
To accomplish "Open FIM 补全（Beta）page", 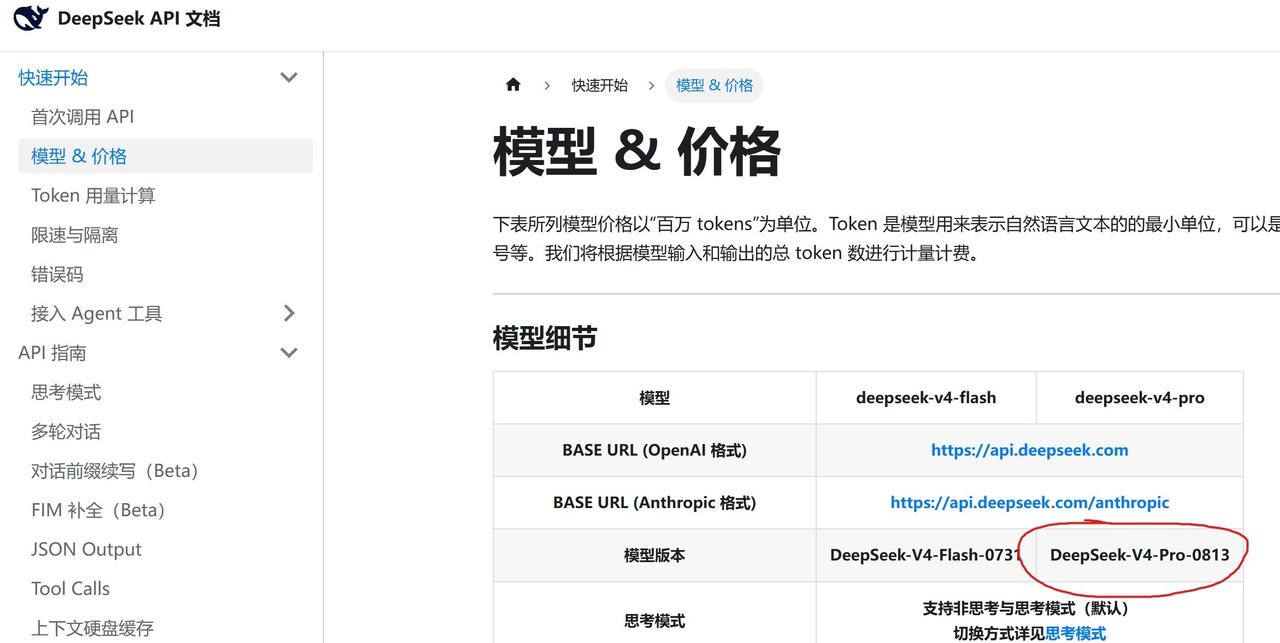I will click(x=98, y=510).
